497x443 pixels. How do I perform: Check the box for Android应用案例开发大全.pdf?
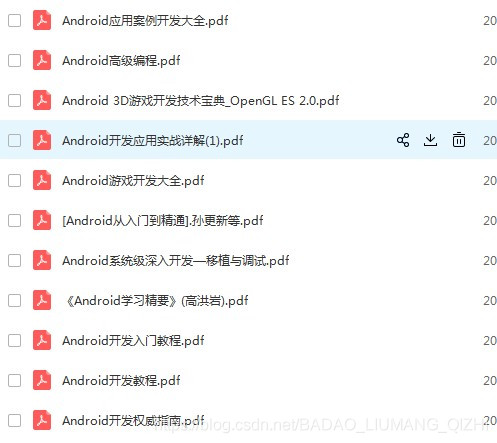14,20
